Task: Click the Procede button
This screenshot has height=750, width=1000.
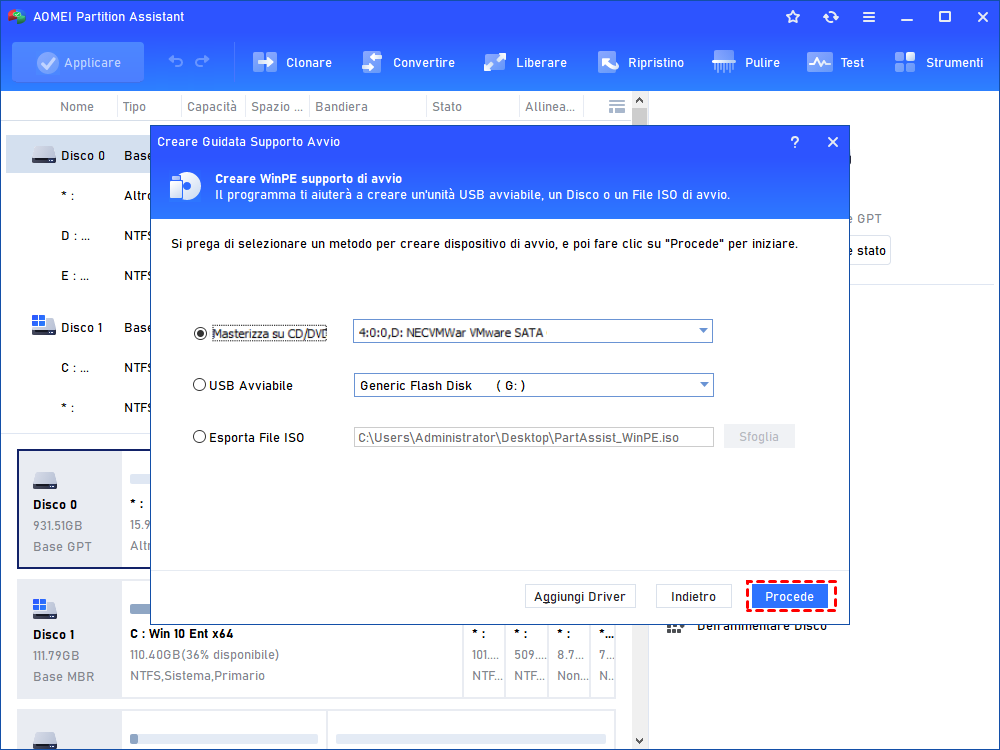Action: (790, 596)
